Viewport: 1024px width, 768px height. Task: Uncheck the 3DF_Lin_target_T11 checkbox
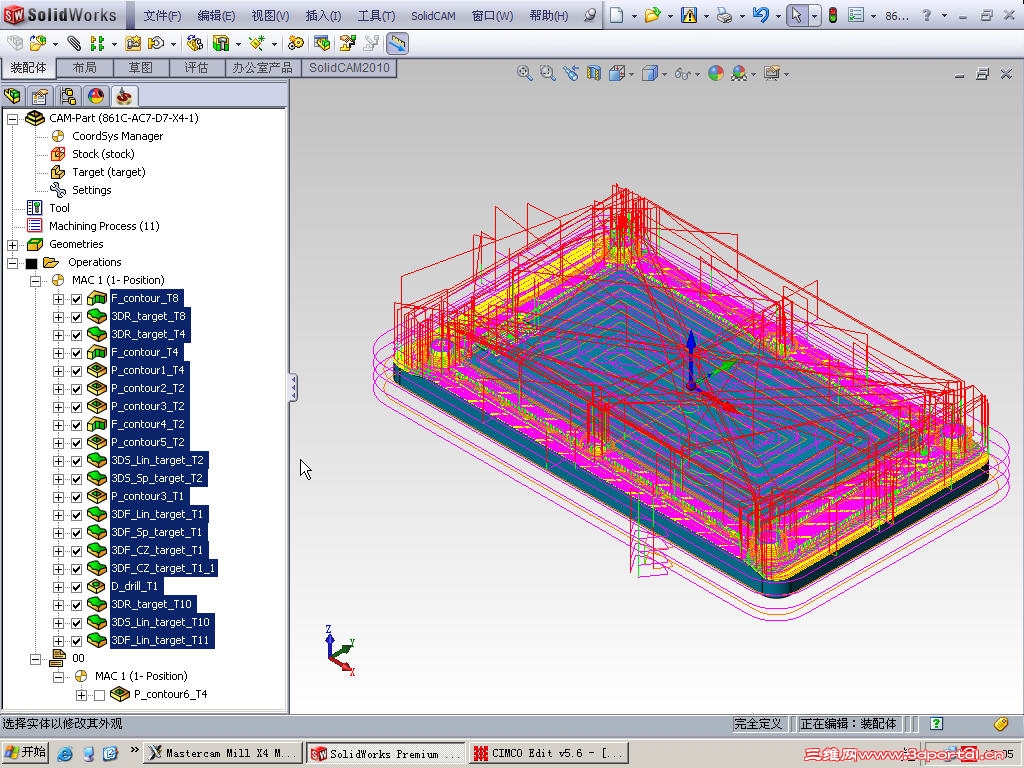pos(76,641)
